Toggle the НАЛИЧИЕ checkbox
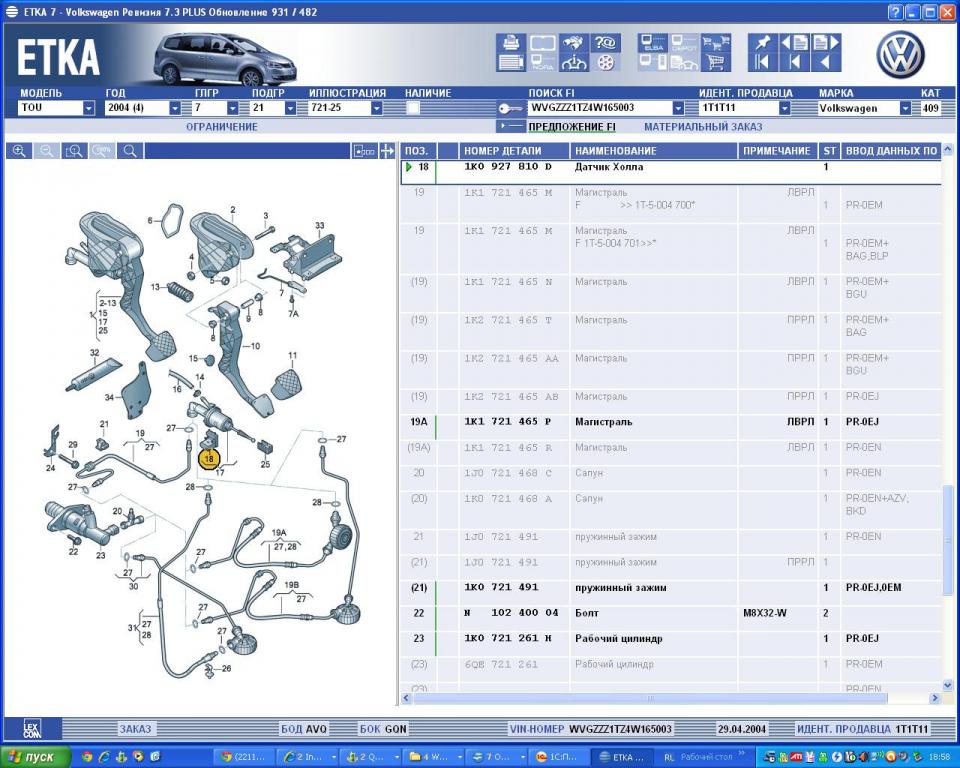Viewport: 960px width, 768px height. (413, 108)
